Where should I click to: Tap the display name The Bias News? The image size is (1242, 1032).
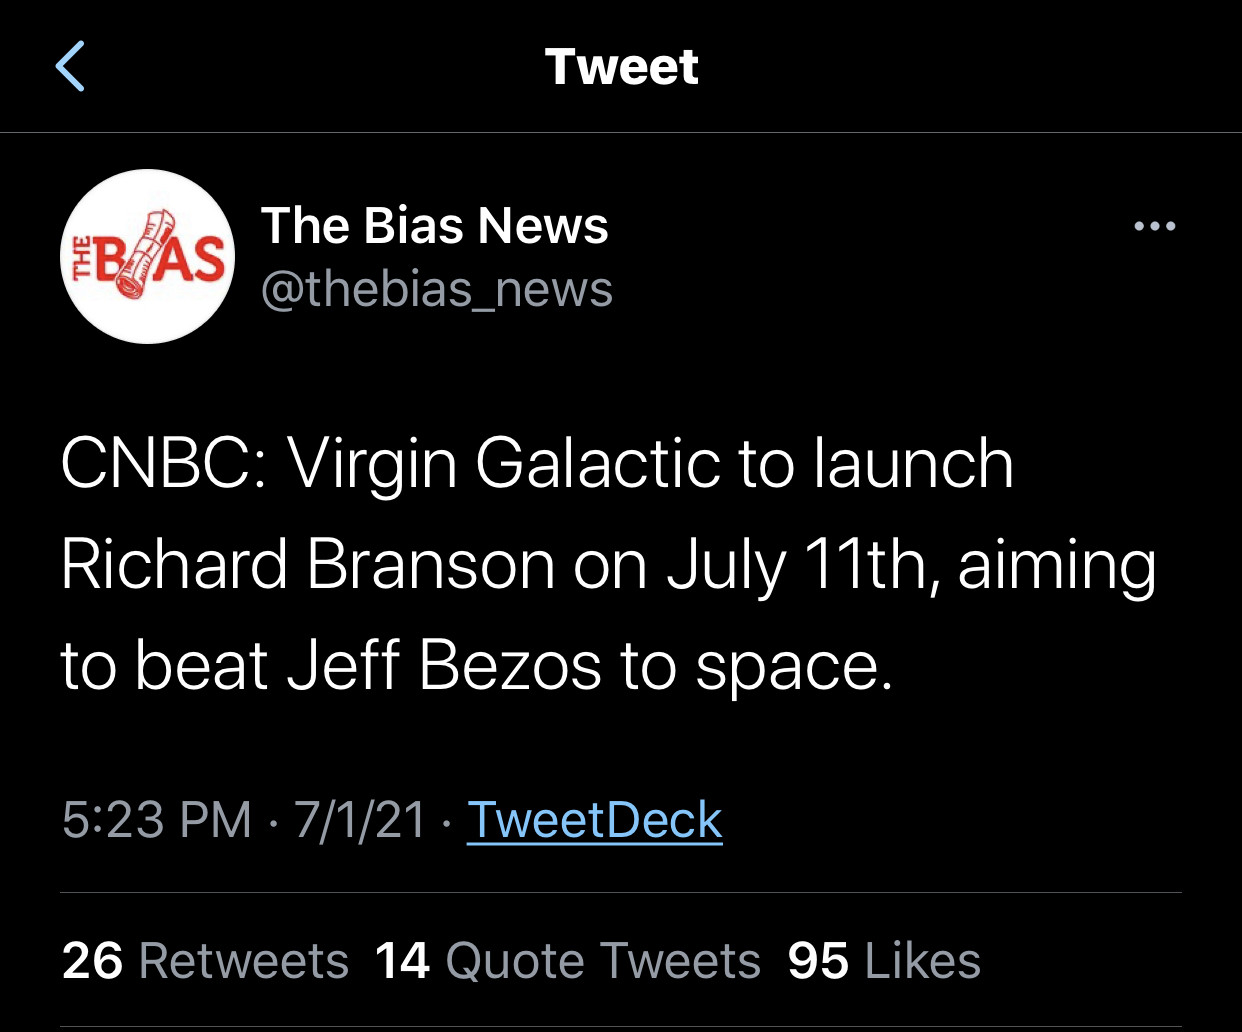click(x=434, y=226)
